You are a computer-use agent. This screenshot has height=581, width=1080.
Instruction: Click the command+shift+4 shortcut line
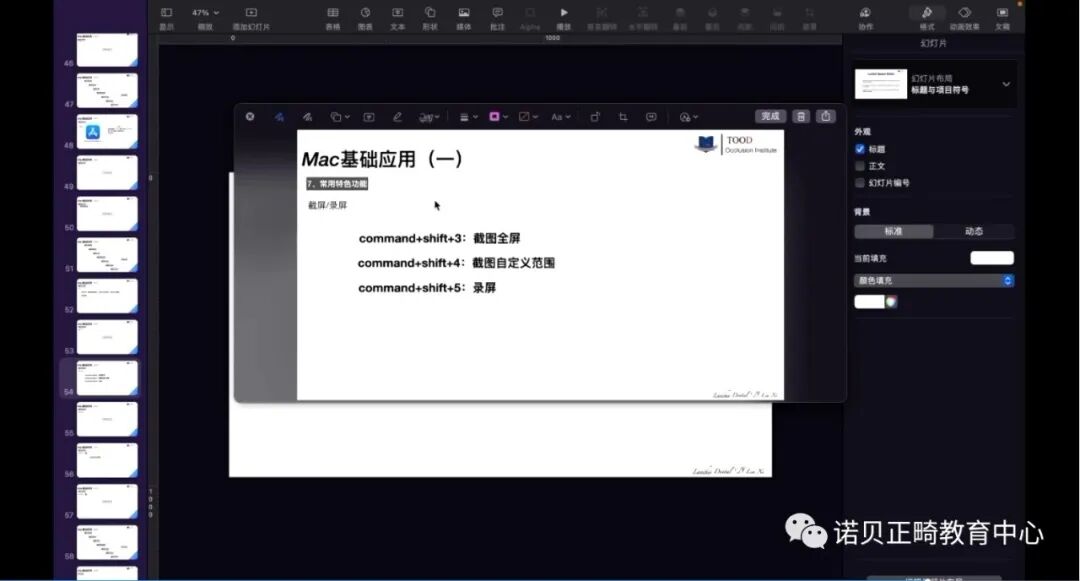click(456, 263)
